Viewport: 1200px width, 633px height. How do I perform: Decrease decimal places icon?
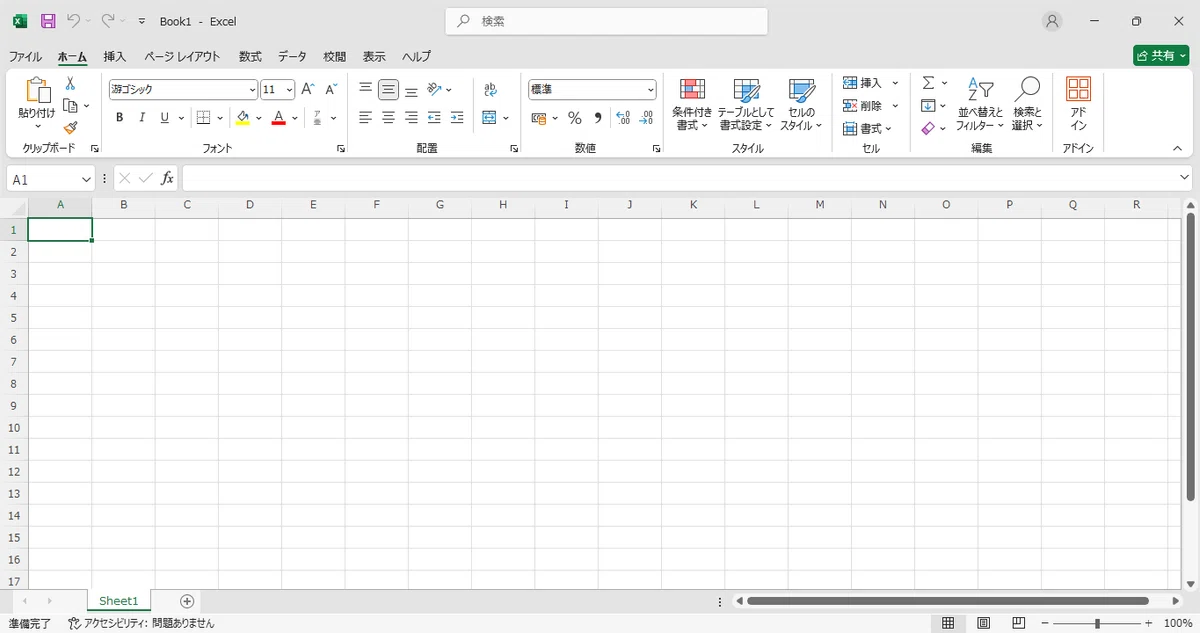[647, 118]
